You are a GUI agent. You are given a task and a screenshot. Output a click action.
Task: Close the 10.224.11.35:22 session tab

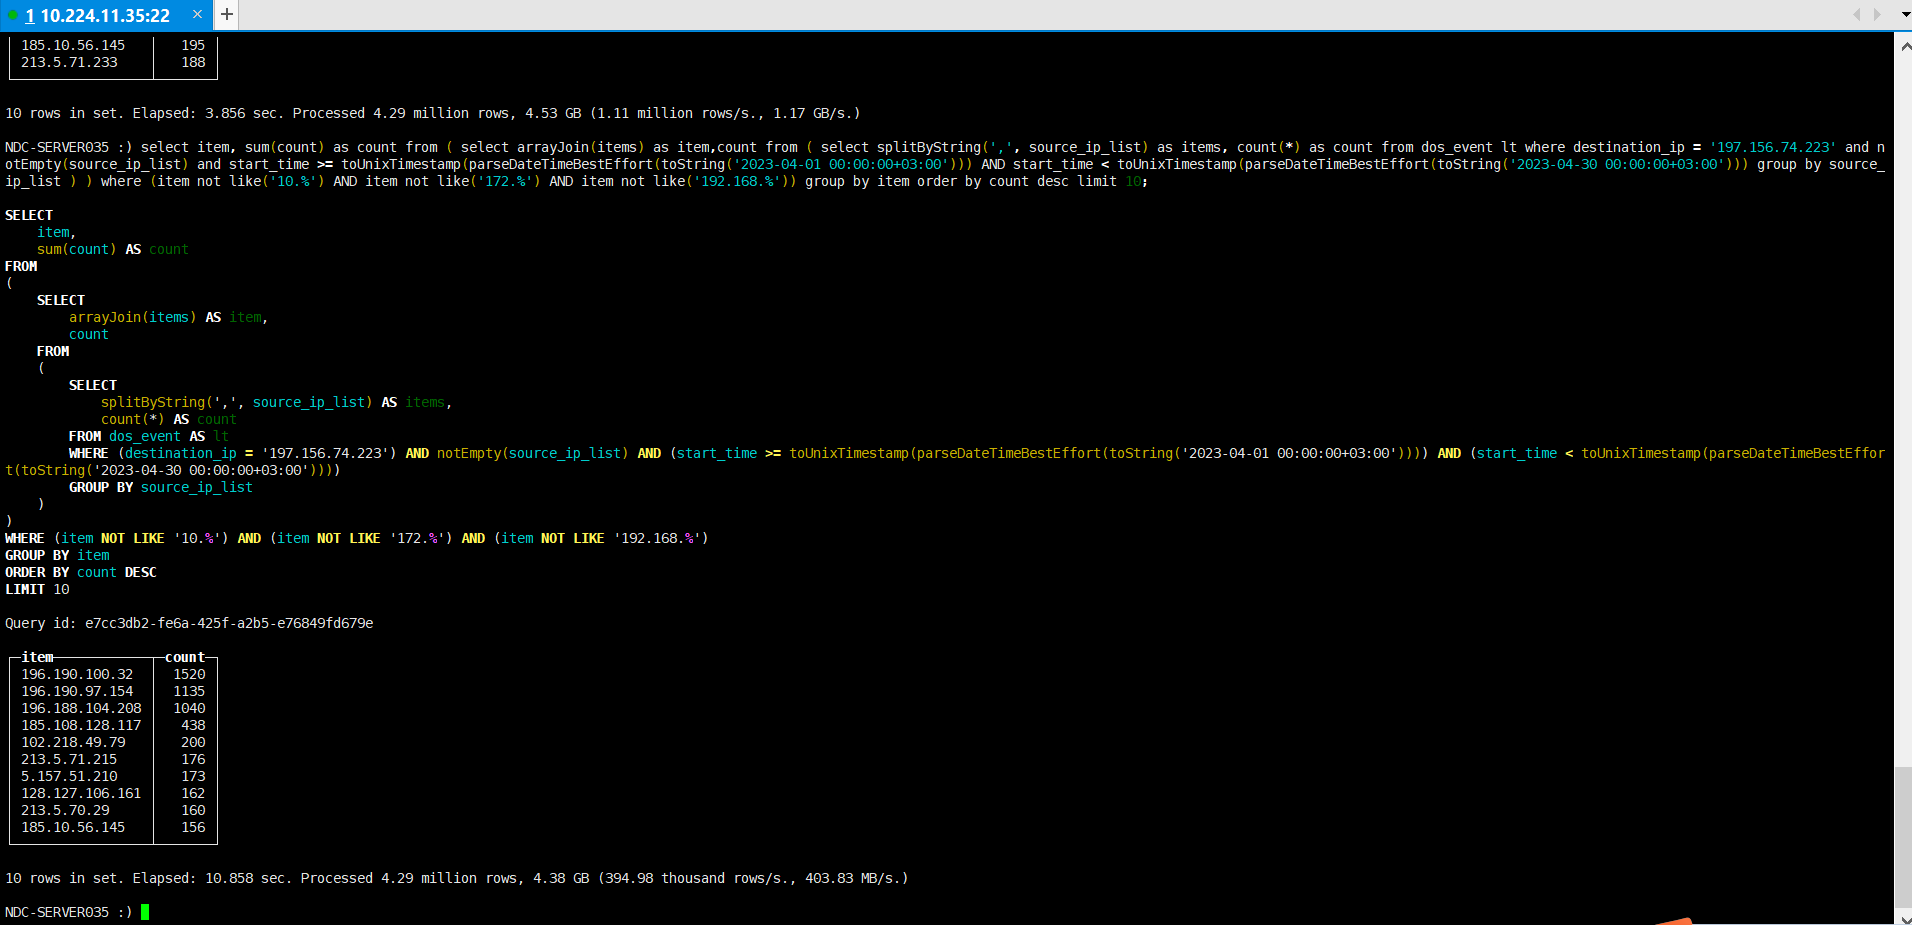tap(197, 14)
